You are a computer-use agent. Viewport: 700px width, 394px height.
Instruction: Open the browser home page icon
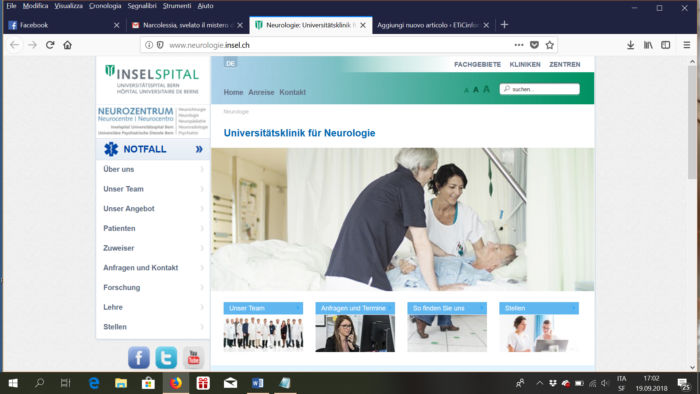(67, 45)
